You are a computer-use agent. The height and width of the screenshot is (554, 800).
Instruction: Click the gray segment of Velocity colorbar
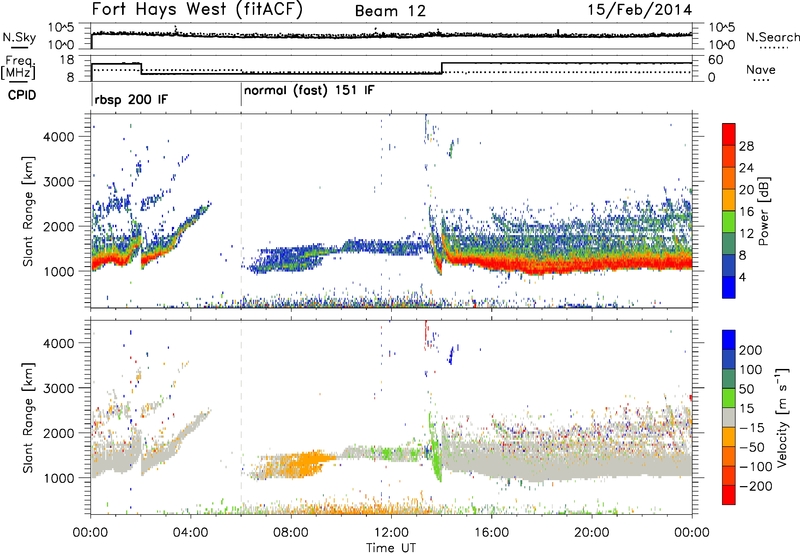[x=729, y=417]
